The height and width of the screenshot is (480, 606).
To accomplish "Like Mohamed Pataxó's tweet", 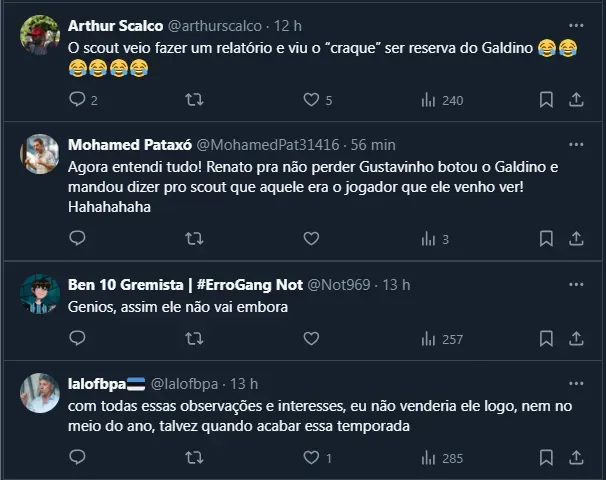I will click(311, 239).
